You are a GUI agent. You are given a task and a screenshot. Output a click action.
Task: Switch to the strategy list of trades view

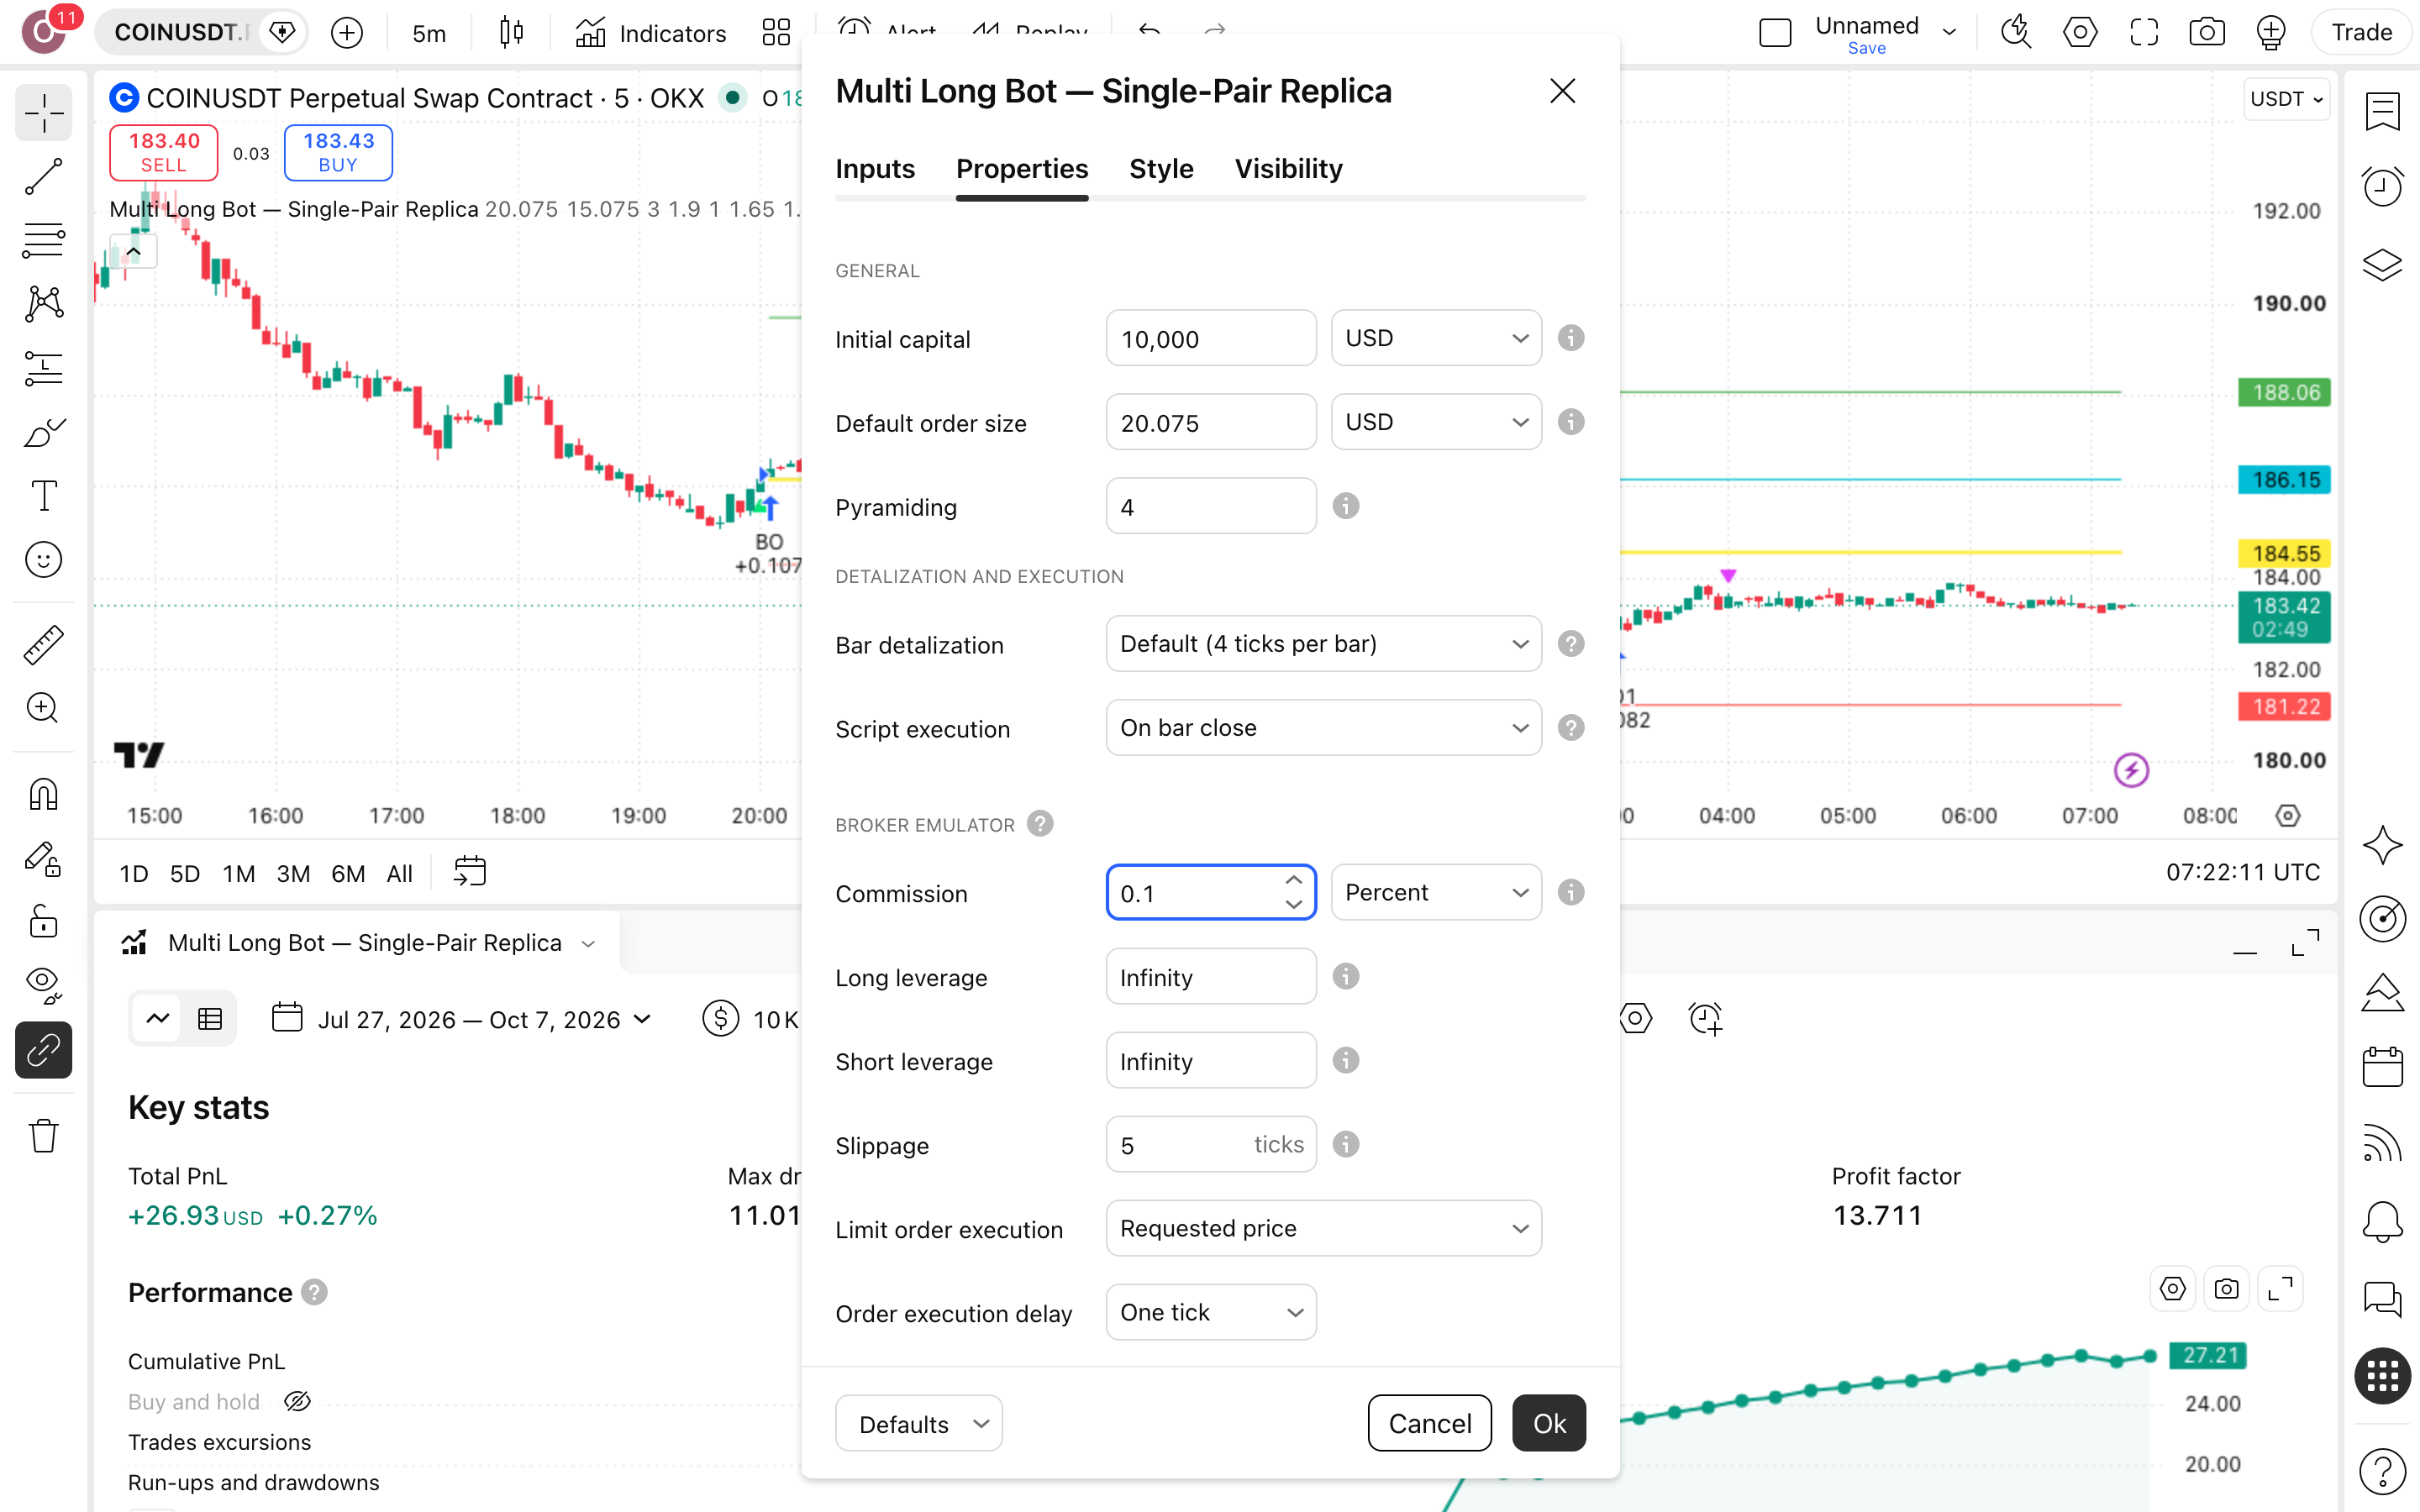pos(210,1019)
